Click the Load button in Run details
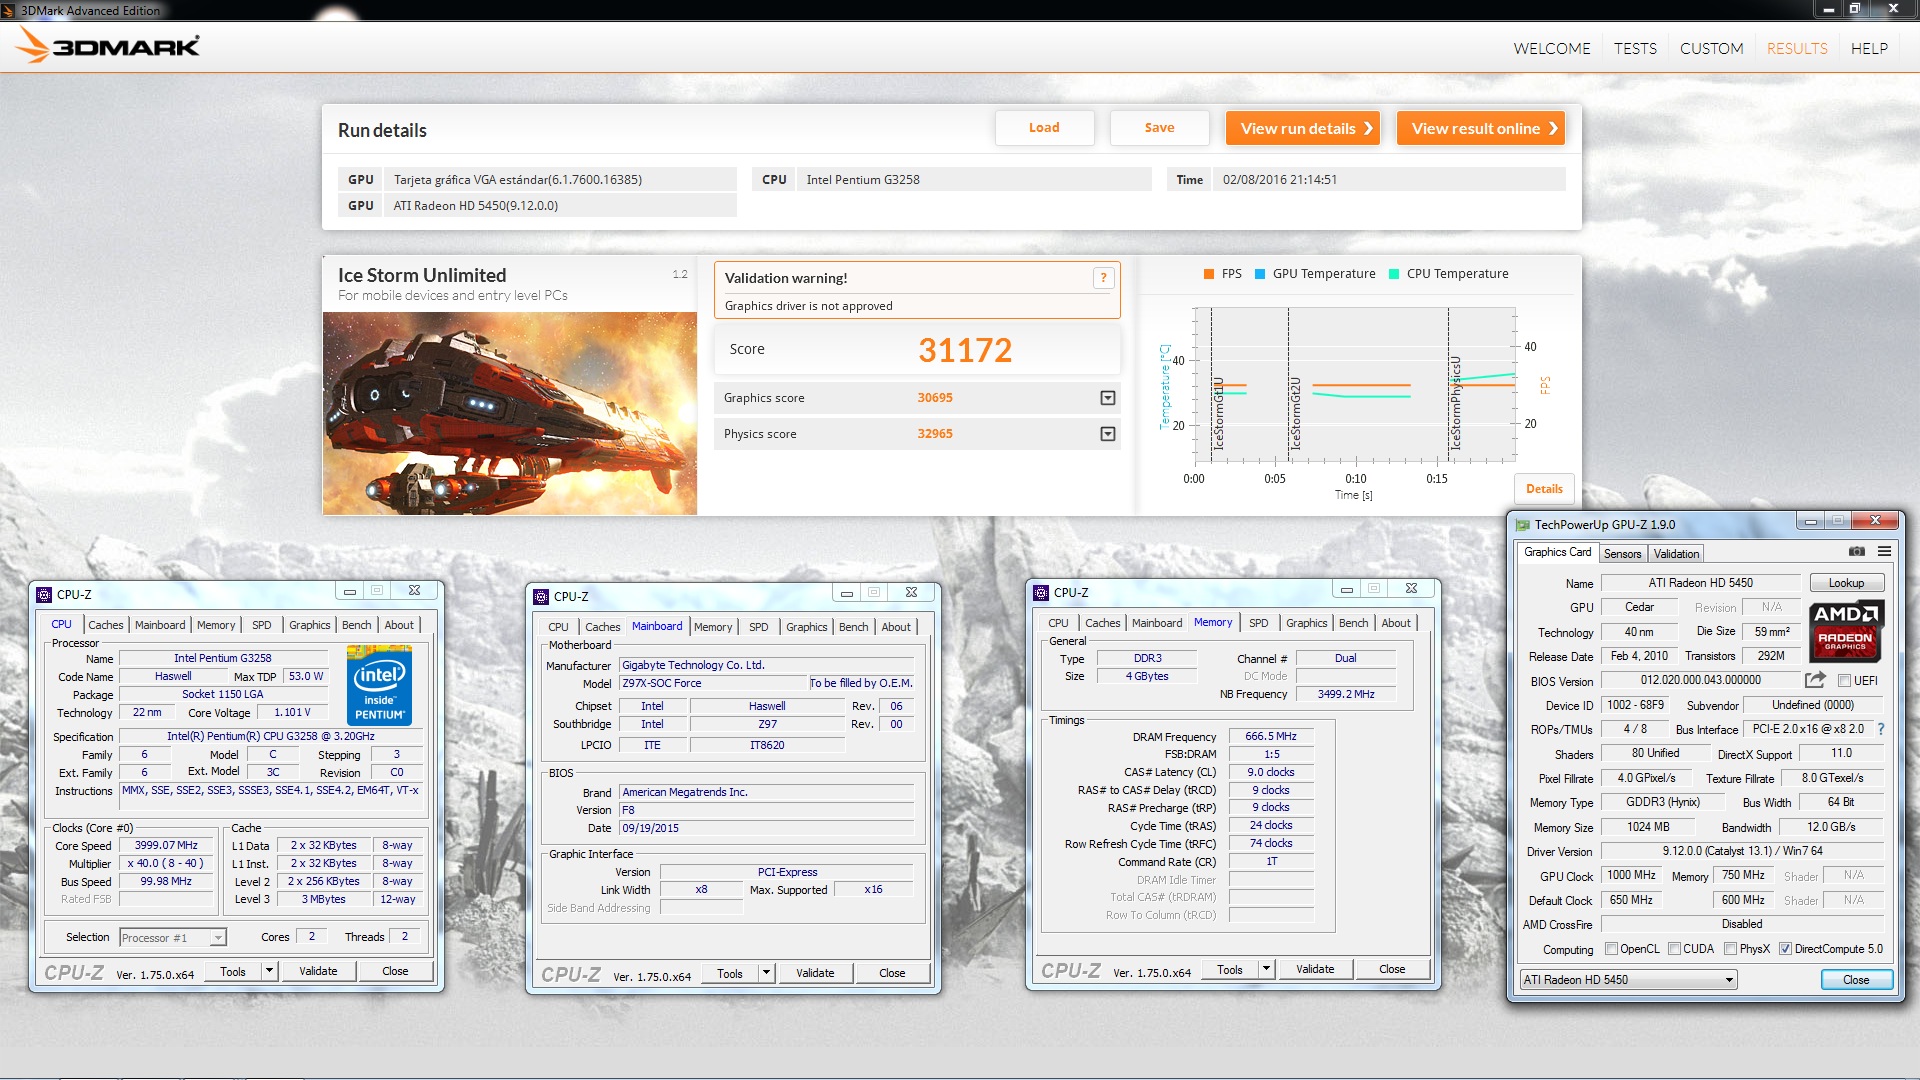The image size is (1920, 1080). coord(1044,128)
